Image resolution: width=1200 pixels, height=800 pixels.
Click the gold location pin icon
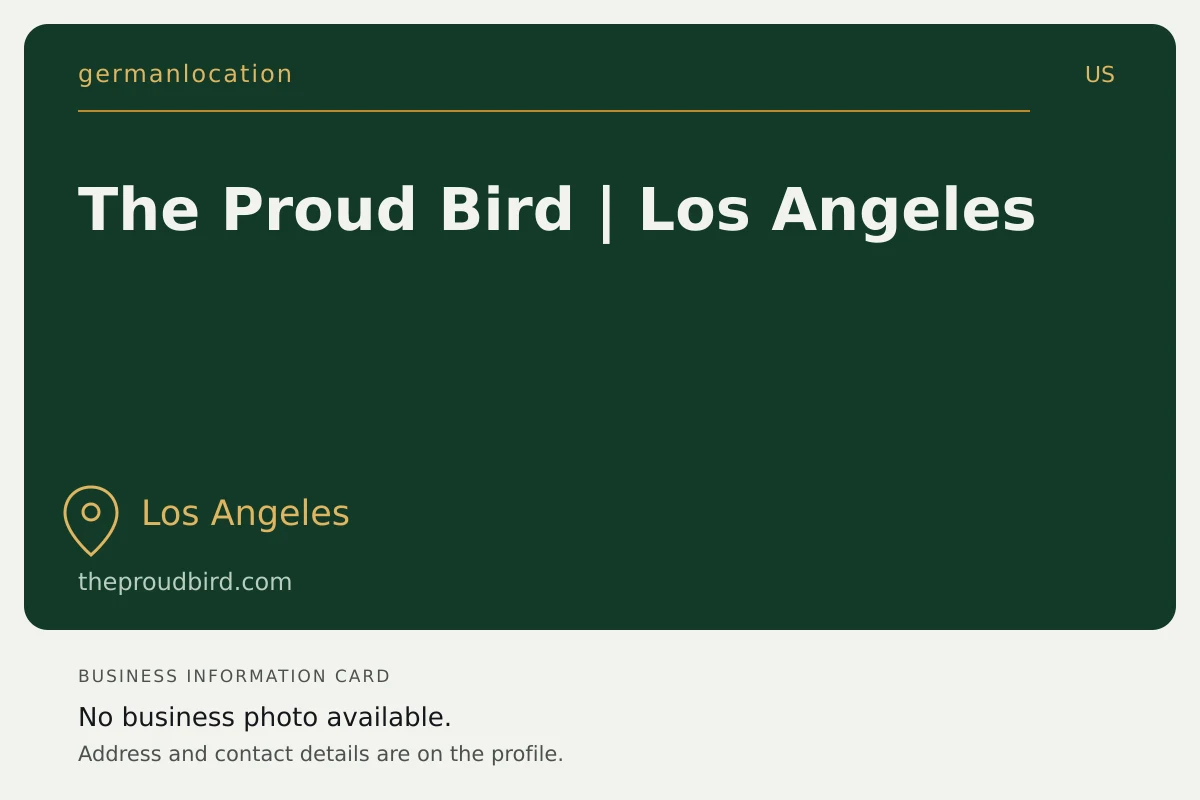(x=91, y=520)
